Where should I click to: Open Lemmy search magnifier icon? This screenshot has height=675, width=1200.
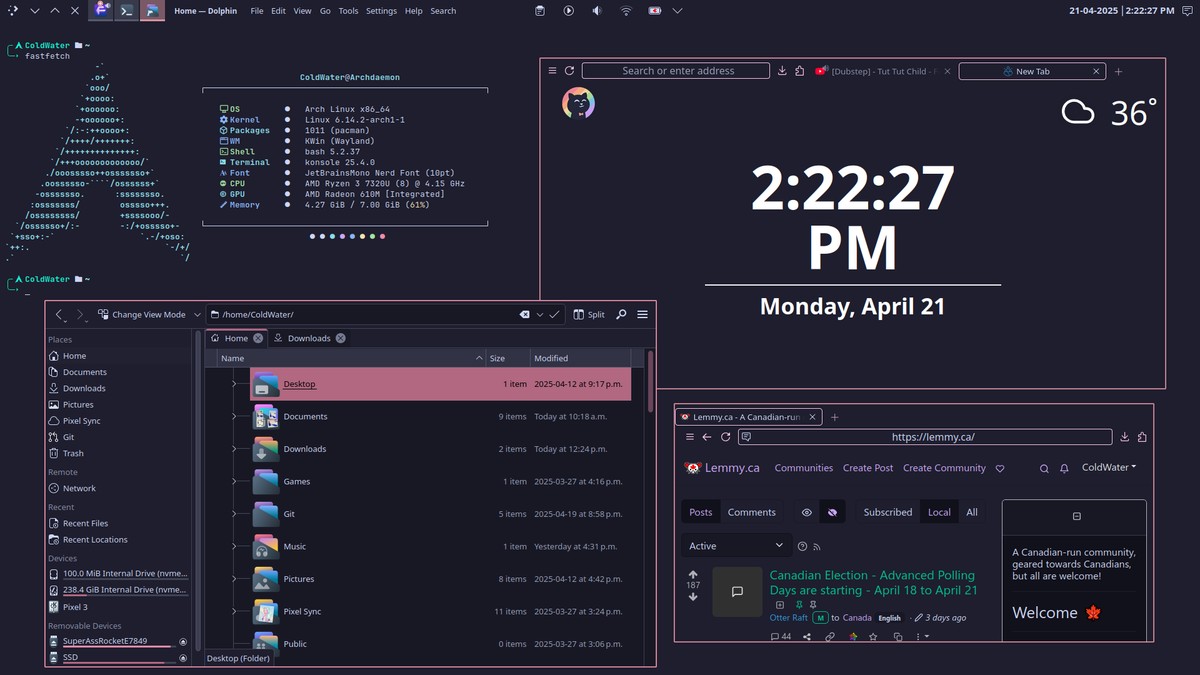pos(1044,468)
